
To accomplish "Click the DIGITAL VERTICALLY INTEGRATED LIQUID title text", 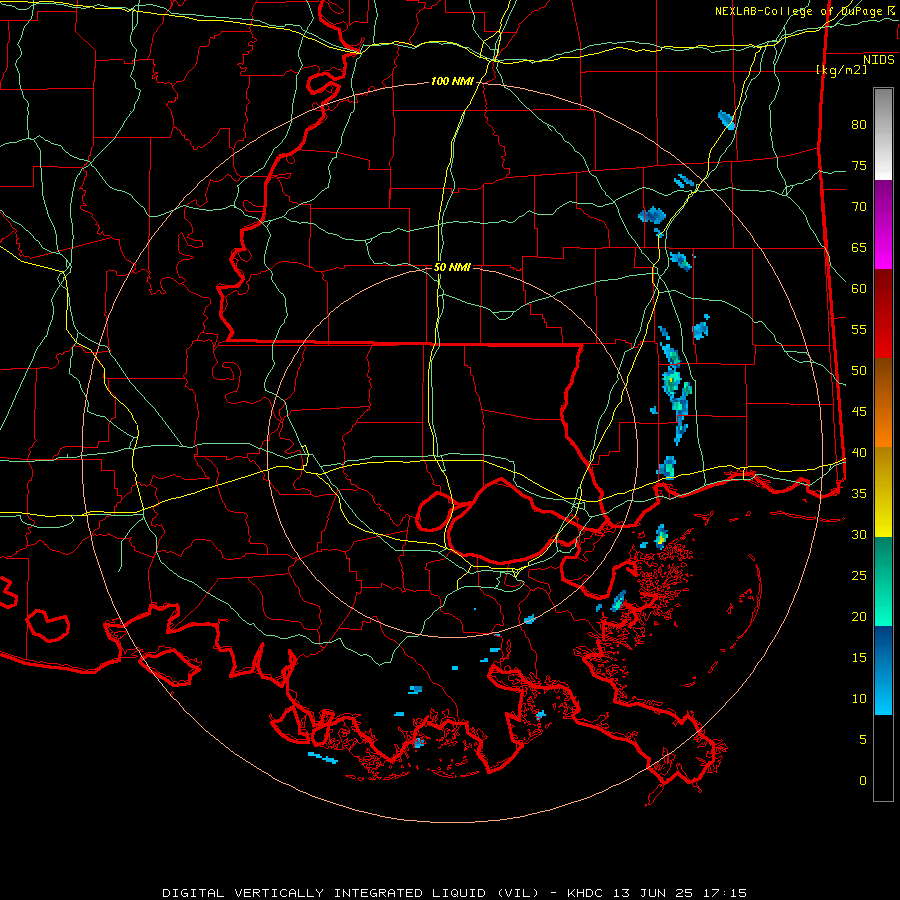I will (x=324, y=893).
